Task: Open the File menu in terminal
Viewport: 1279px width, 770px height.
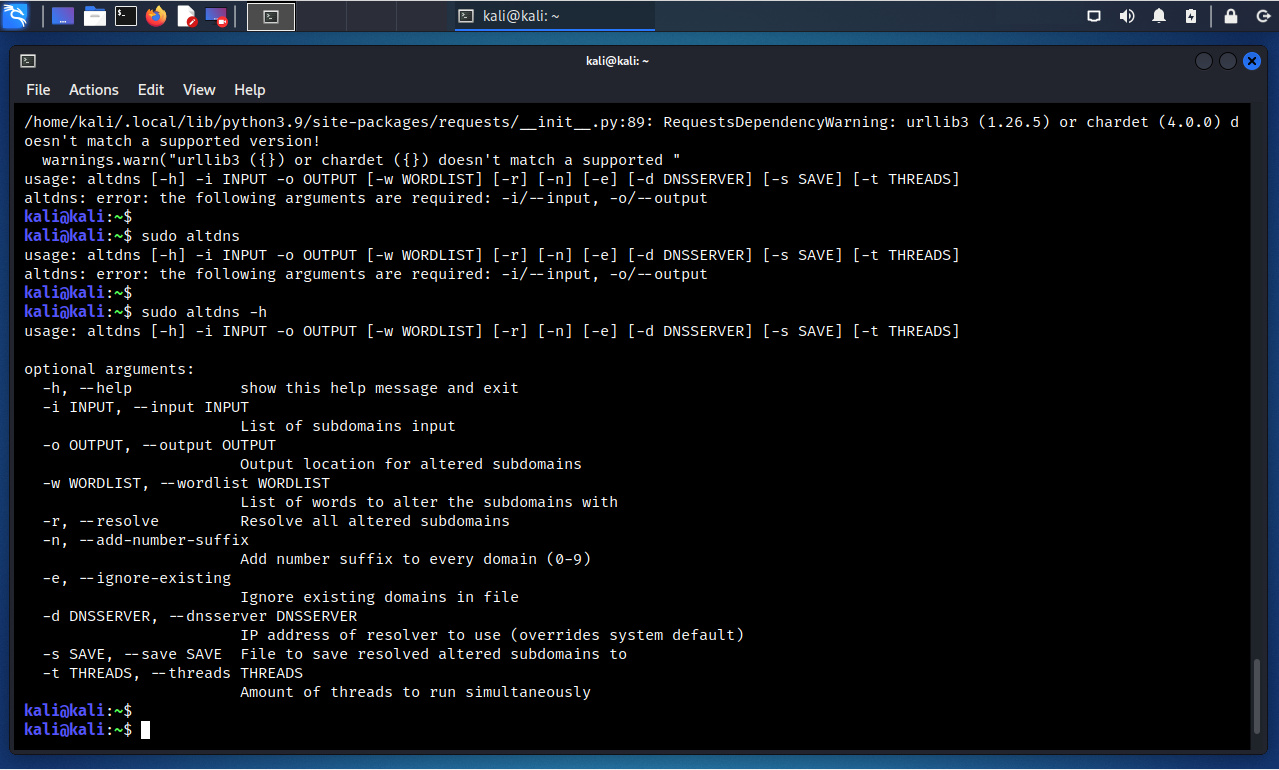Action: click(x=38, y=90)
